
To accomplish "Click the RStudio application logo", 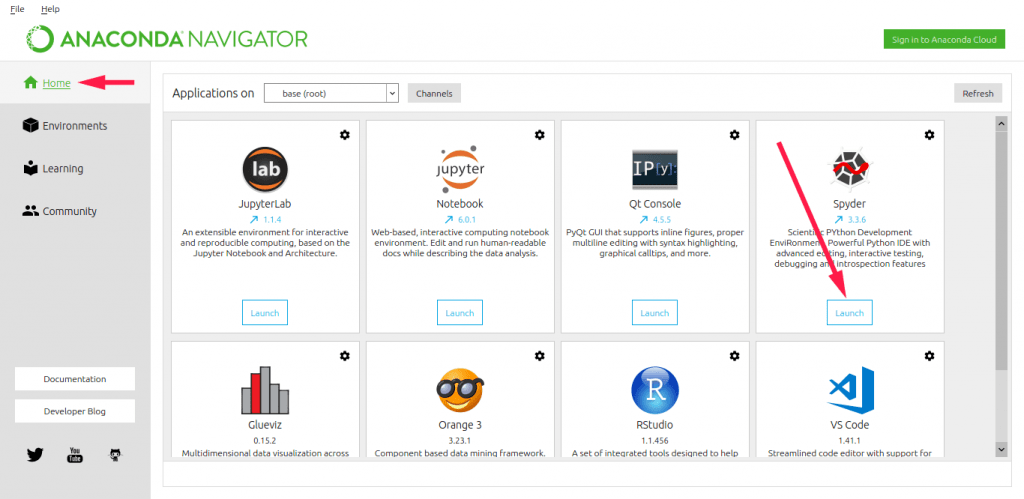I will (654, 390).
